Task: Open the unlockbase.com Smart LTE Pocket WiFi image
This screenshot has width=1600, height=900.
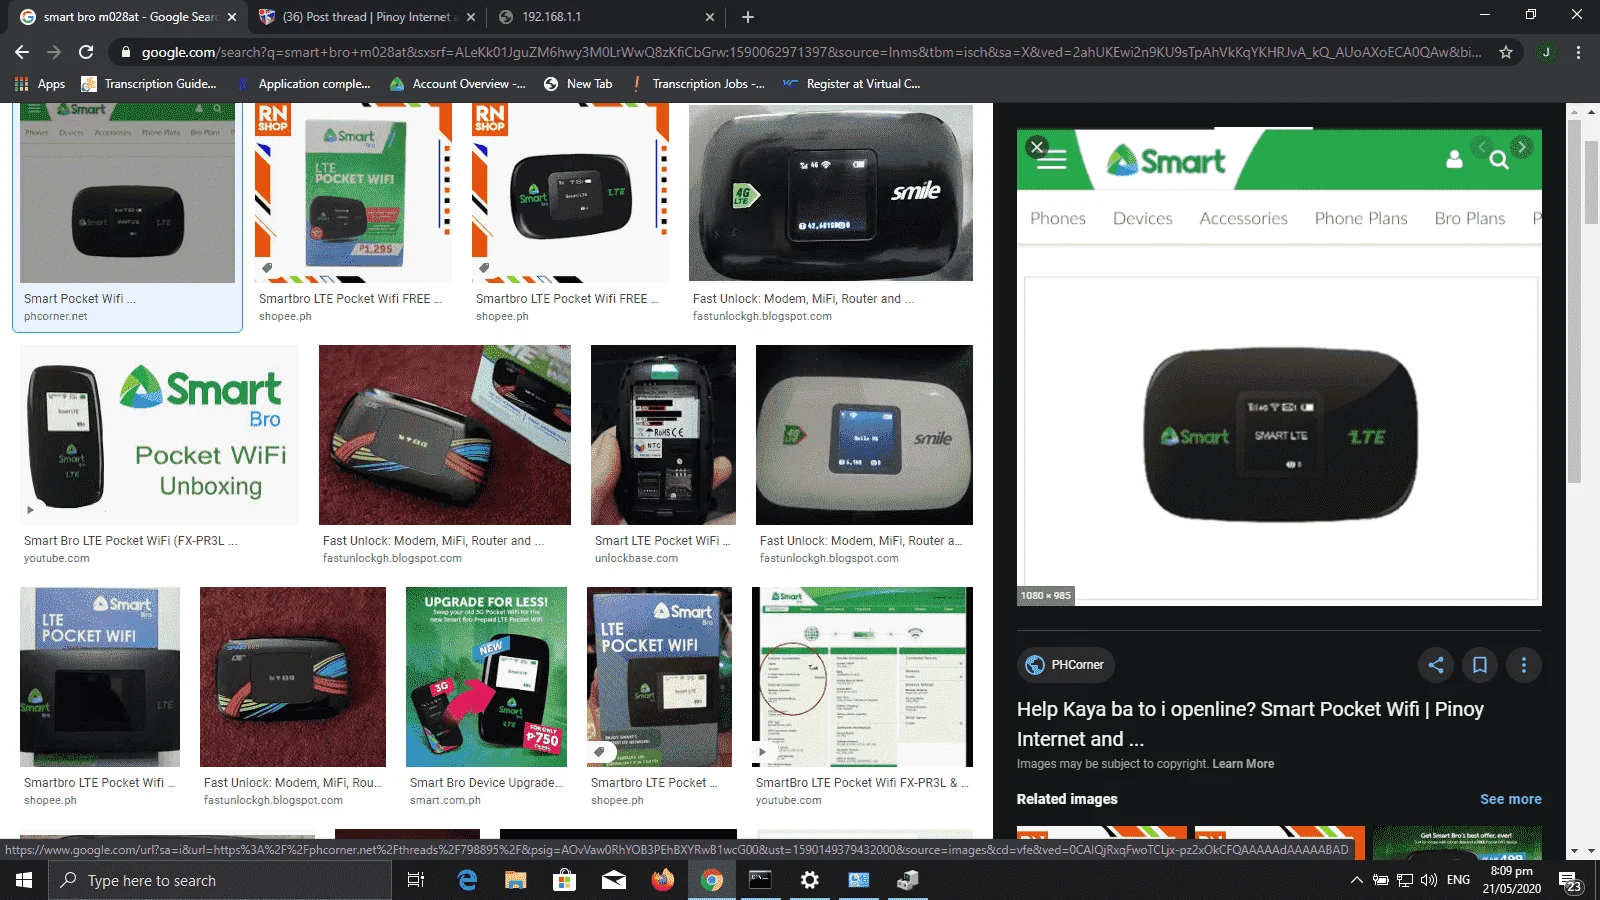Action: (663, 435)
